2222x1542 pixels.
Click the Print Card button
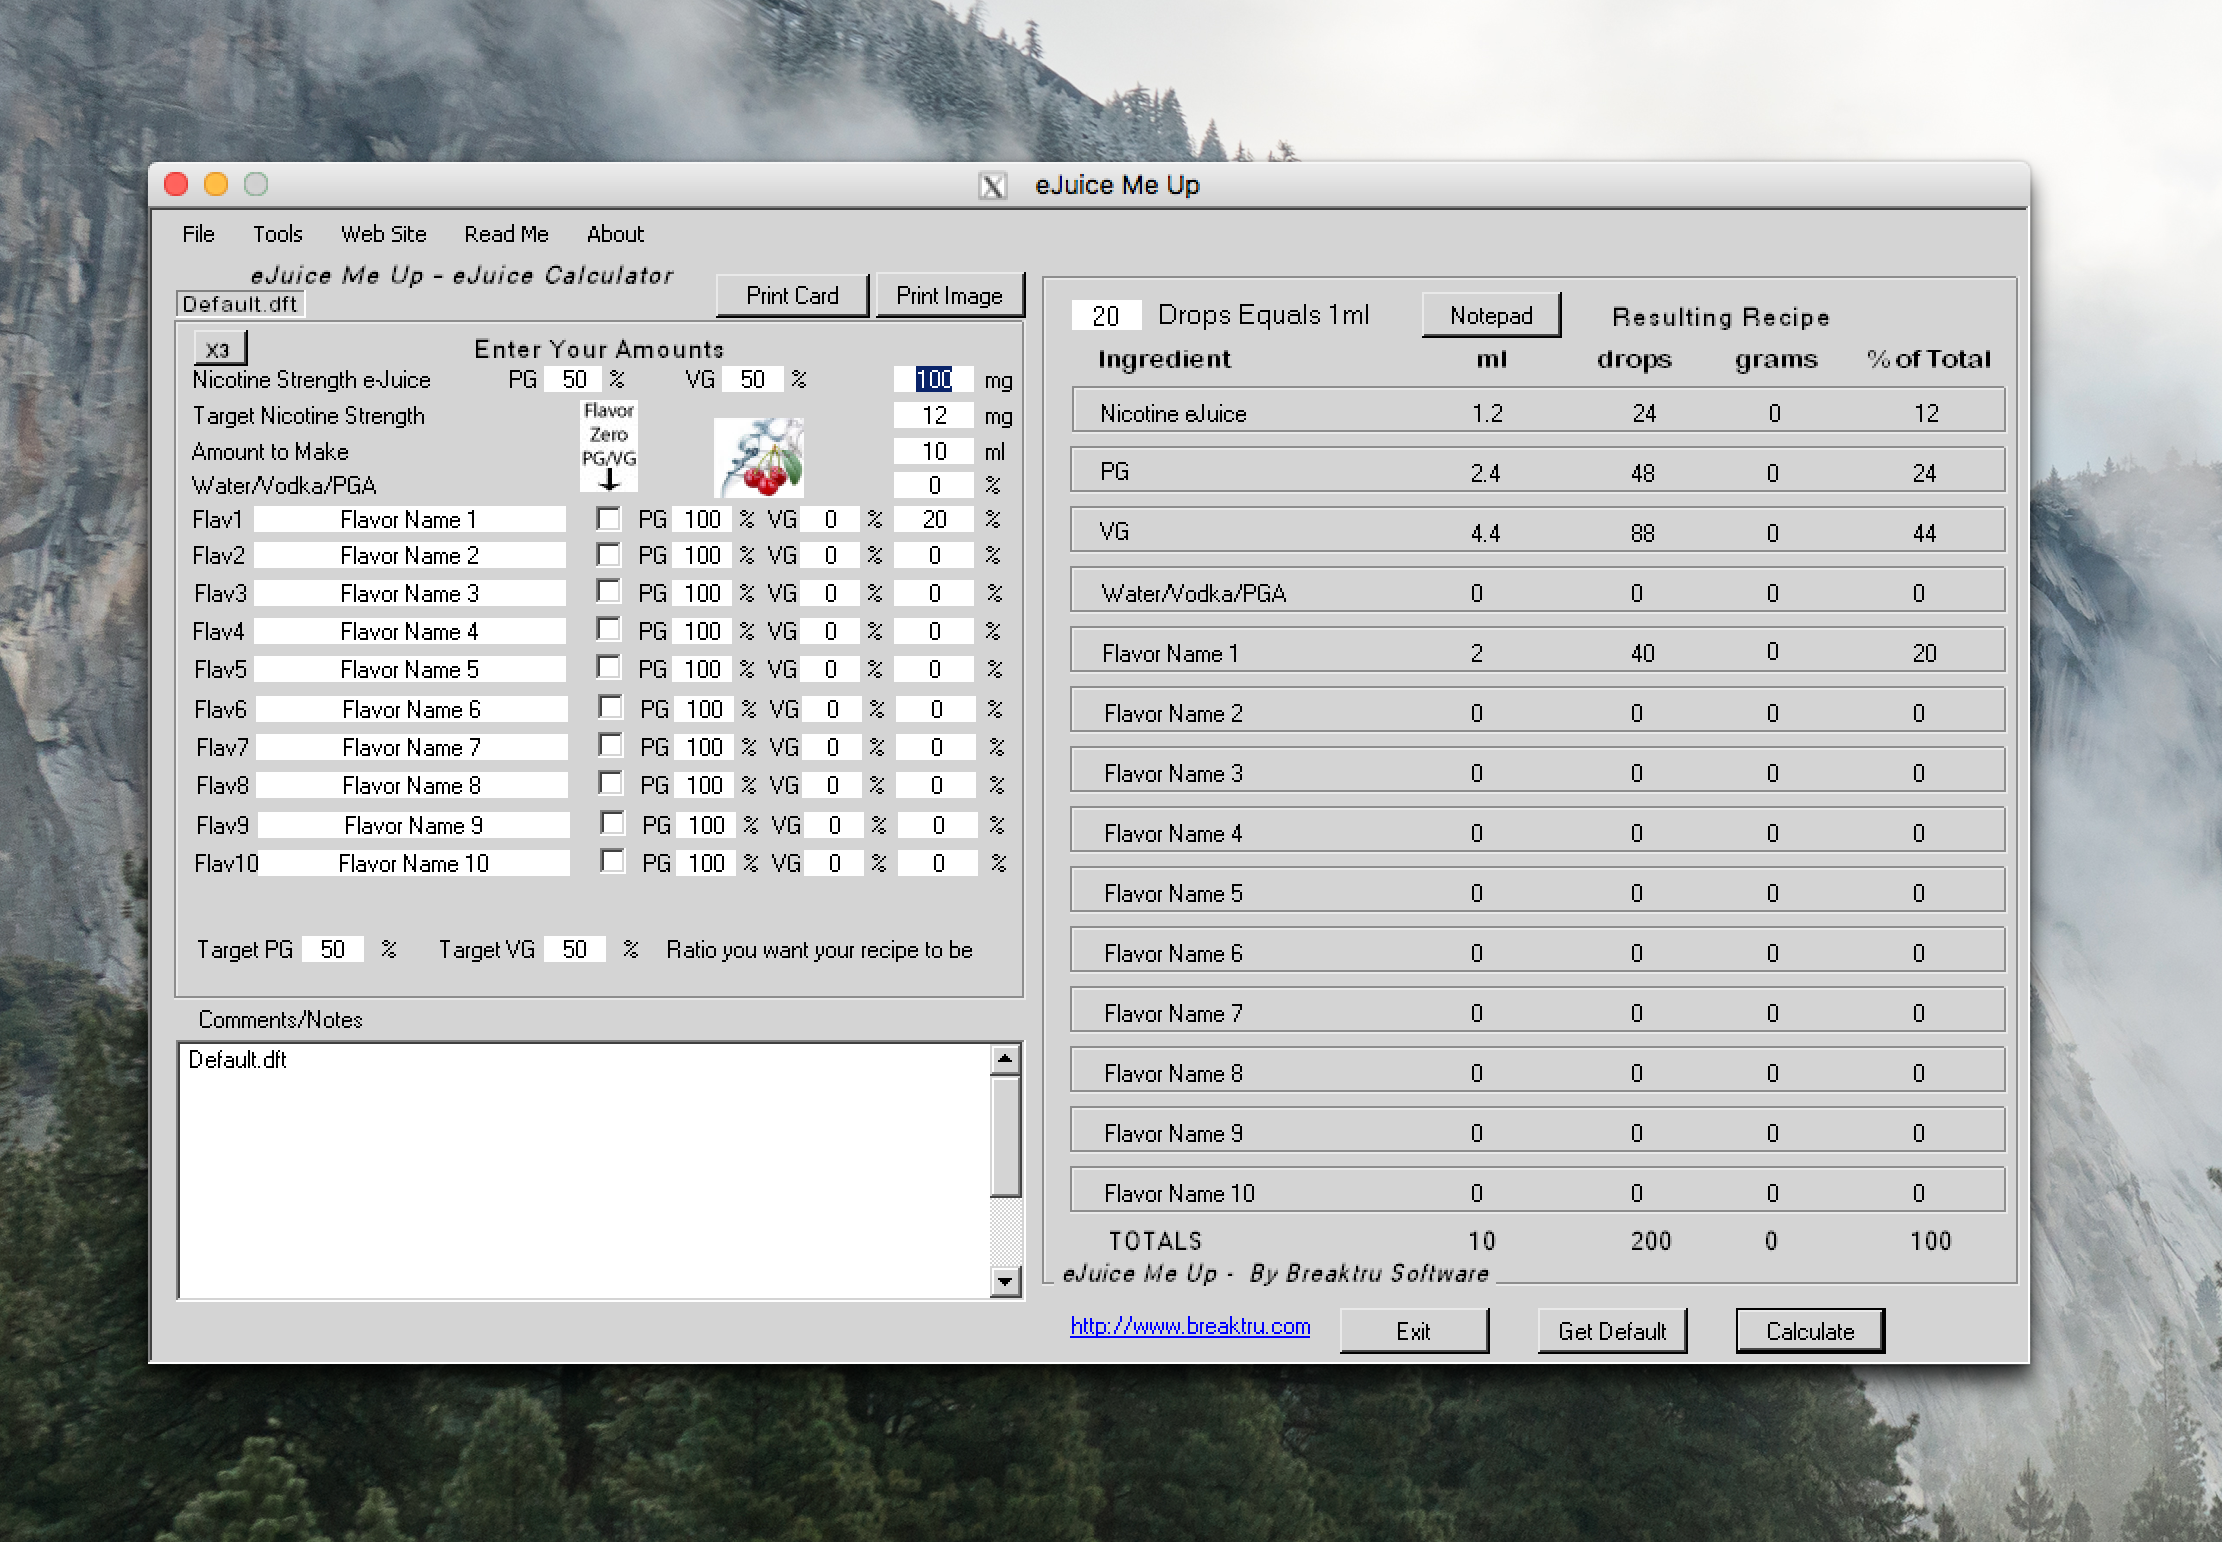(x=792, y=296)
